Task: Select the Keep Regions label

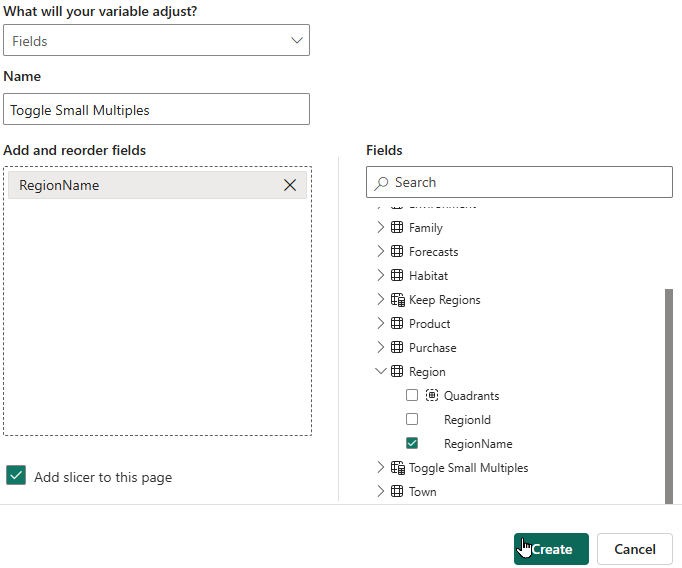Action: pyautogui.click(x=445, y=300)
